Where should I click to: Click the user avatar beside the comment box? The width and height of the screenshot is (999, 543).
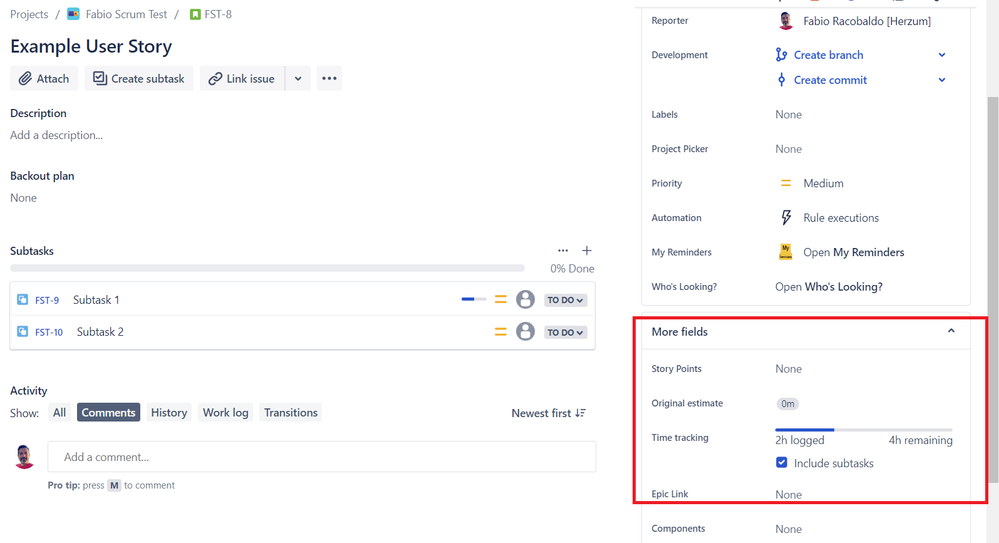click(24, 456)
